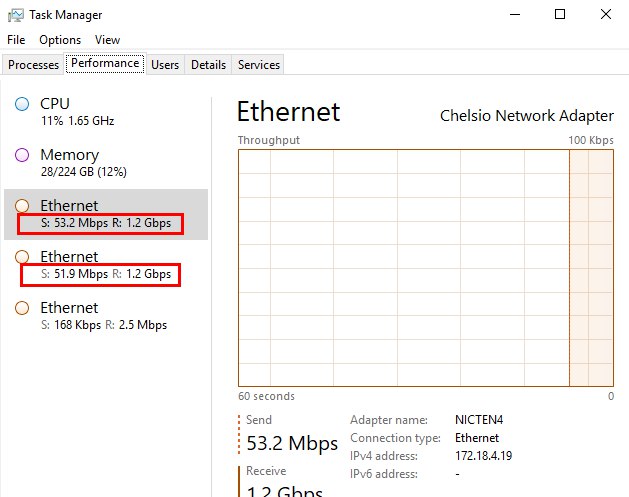The height and width of the screenshot is (497, 629).
Task: Click the Memory circle icon
Action: pos(22,155)
